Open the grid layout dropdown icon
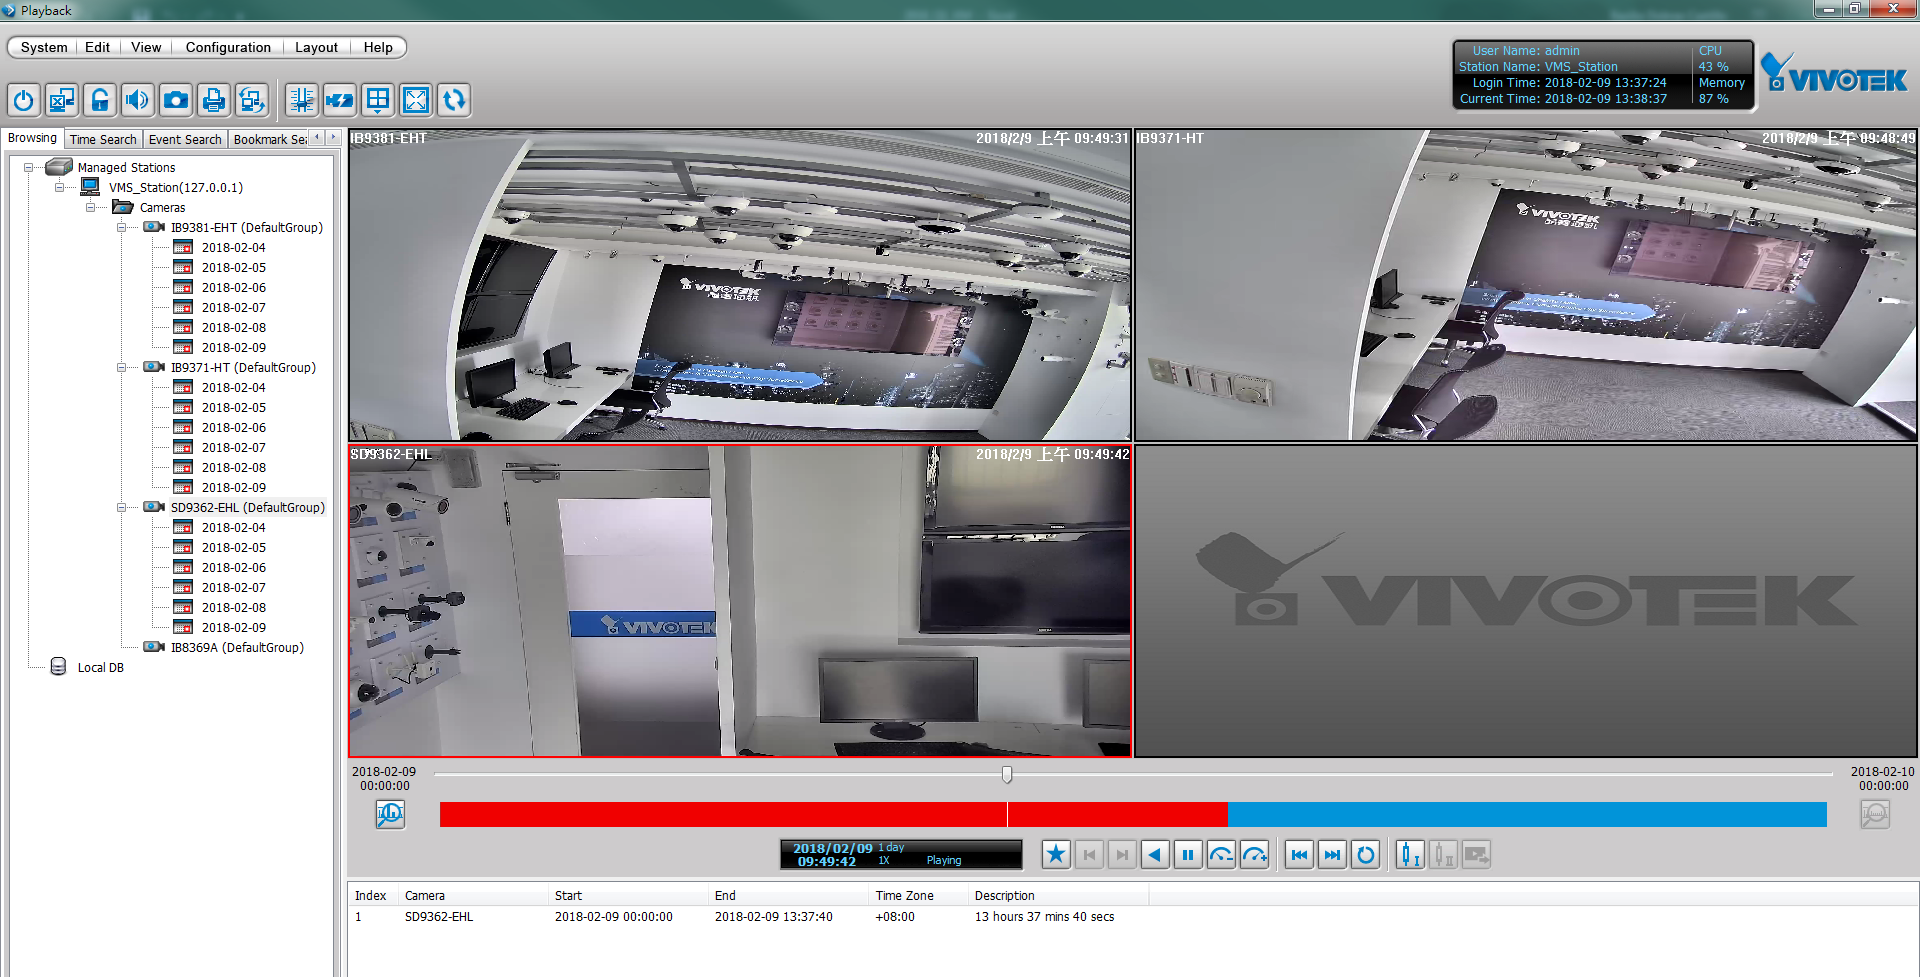The height and width of the screenshot is (977, 1920). [x=378, y=100]
